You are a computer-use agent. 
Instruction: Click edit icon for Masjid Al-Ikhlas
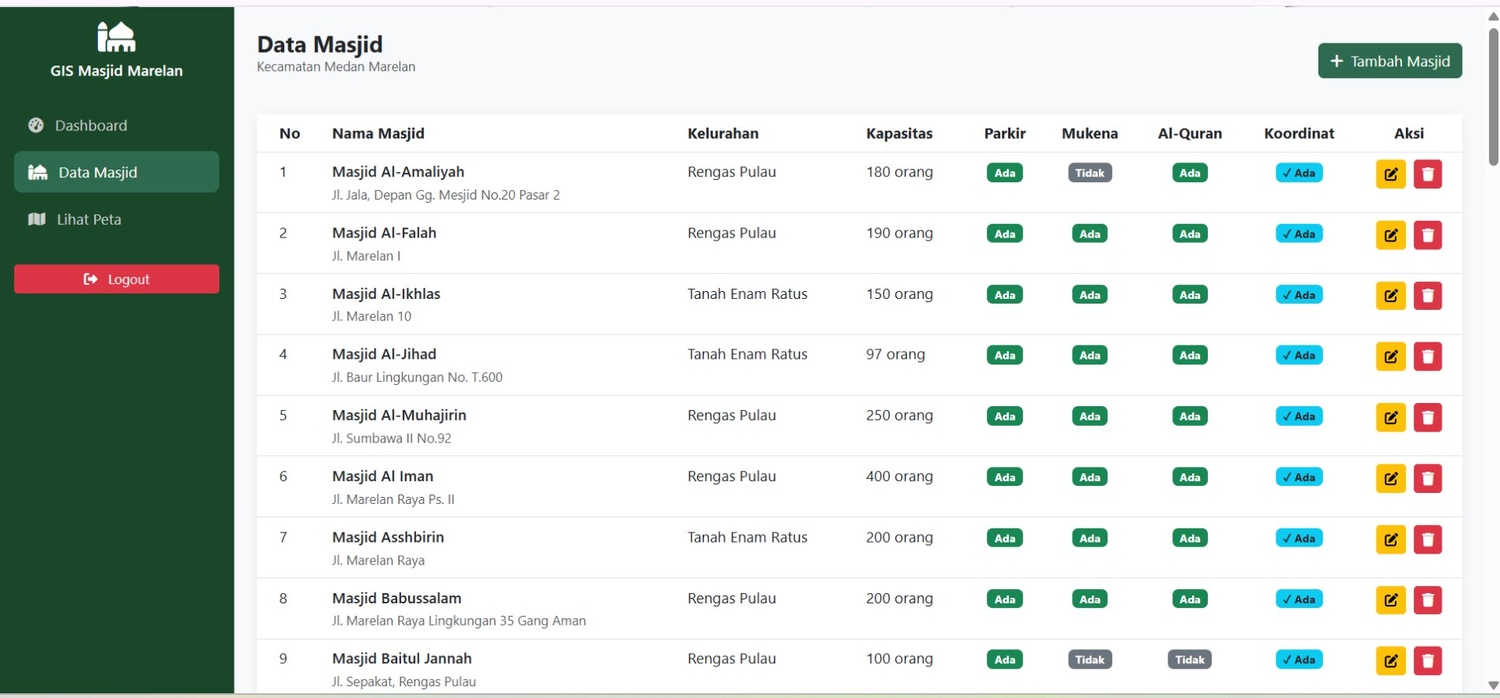1390,296
